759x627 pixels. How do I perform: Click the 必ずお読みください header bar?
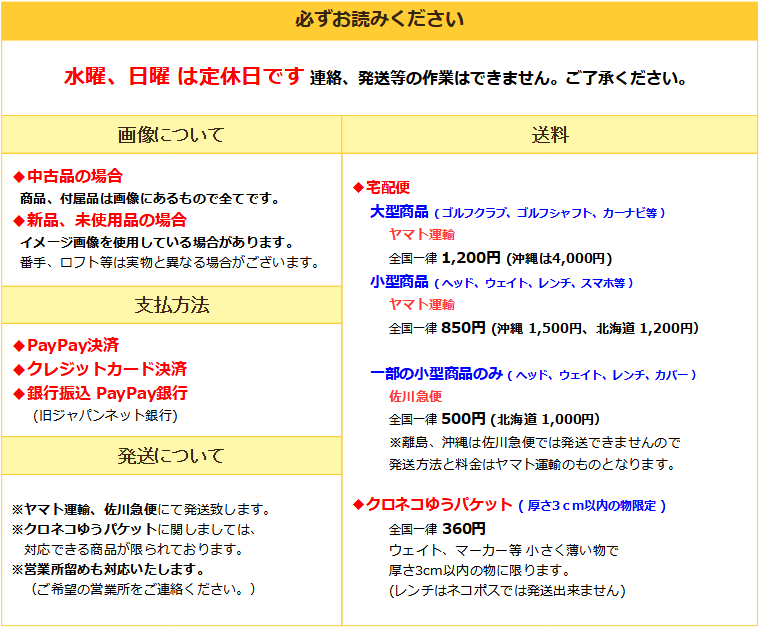coord(379,20)
